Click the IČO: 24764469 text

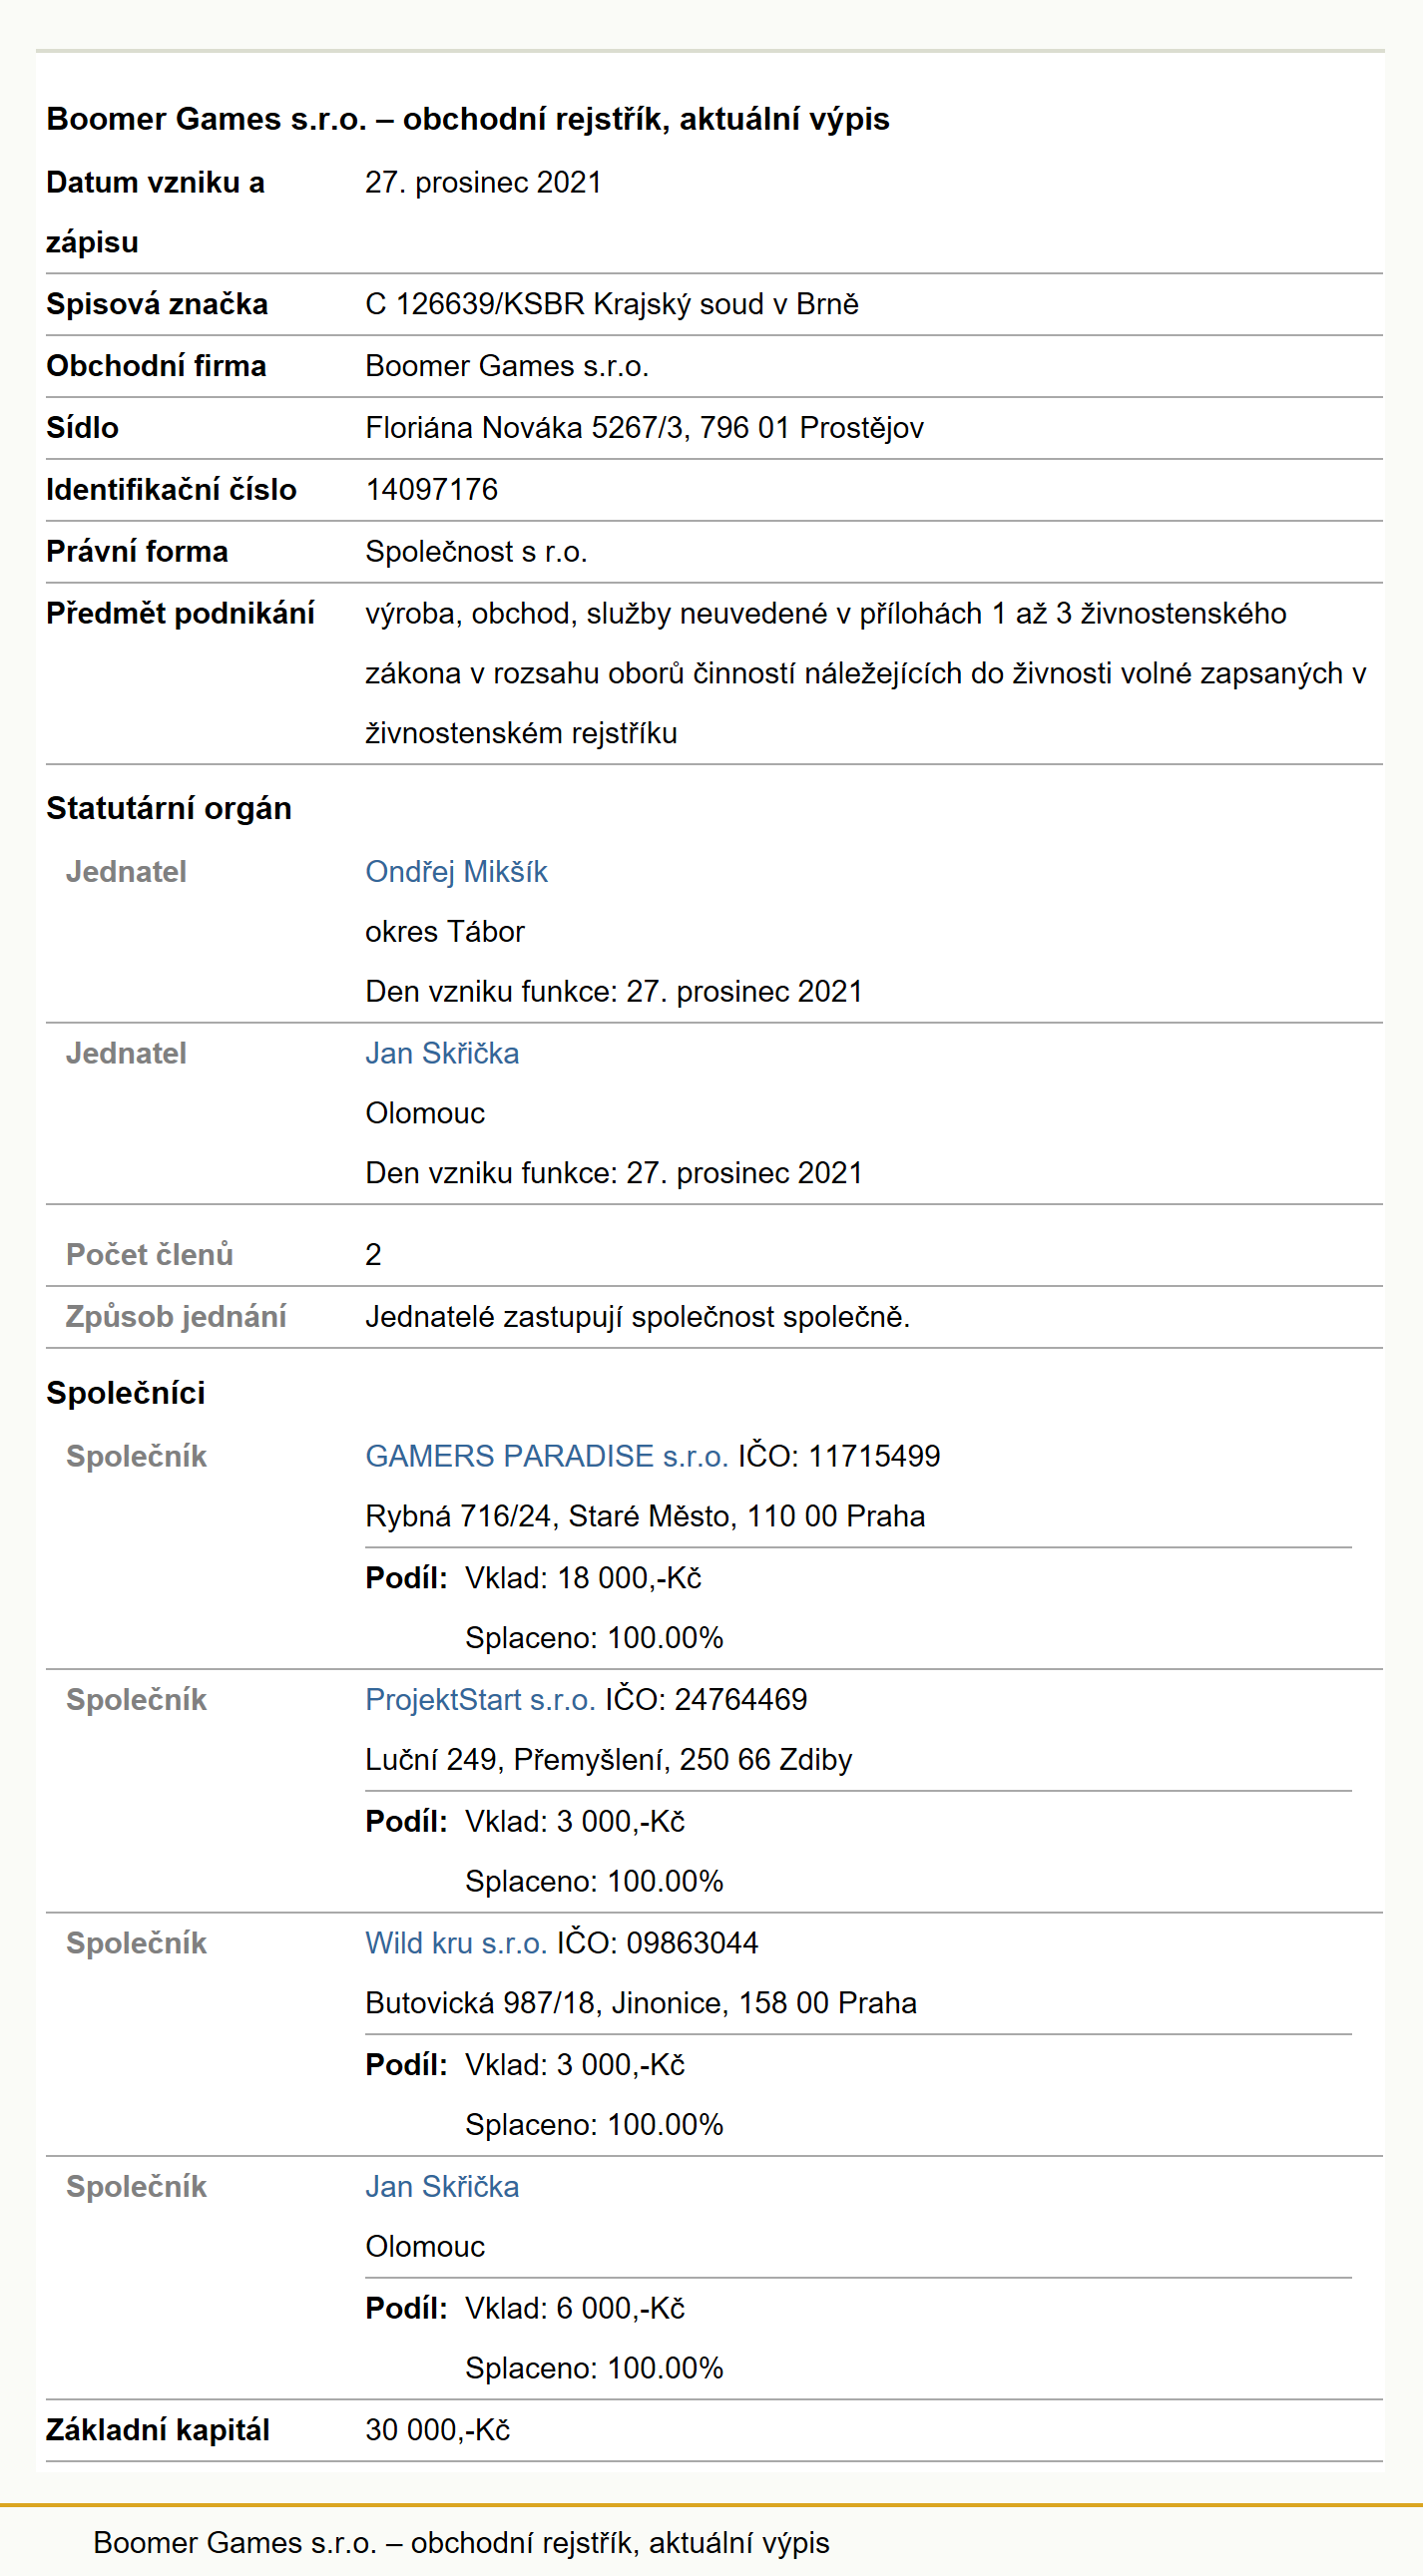tap(706, 1700)
